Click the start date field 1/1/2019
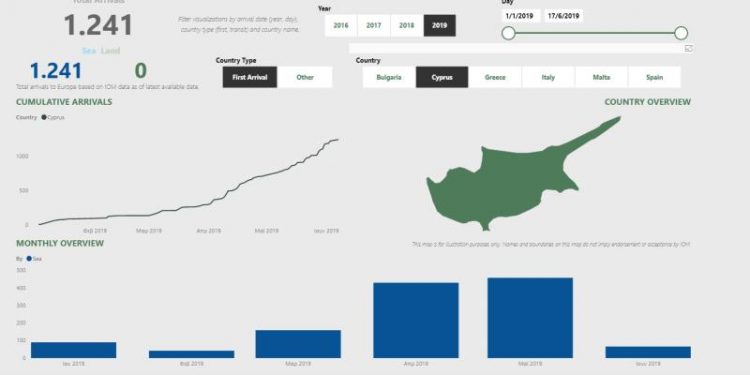 pos(521,16)
